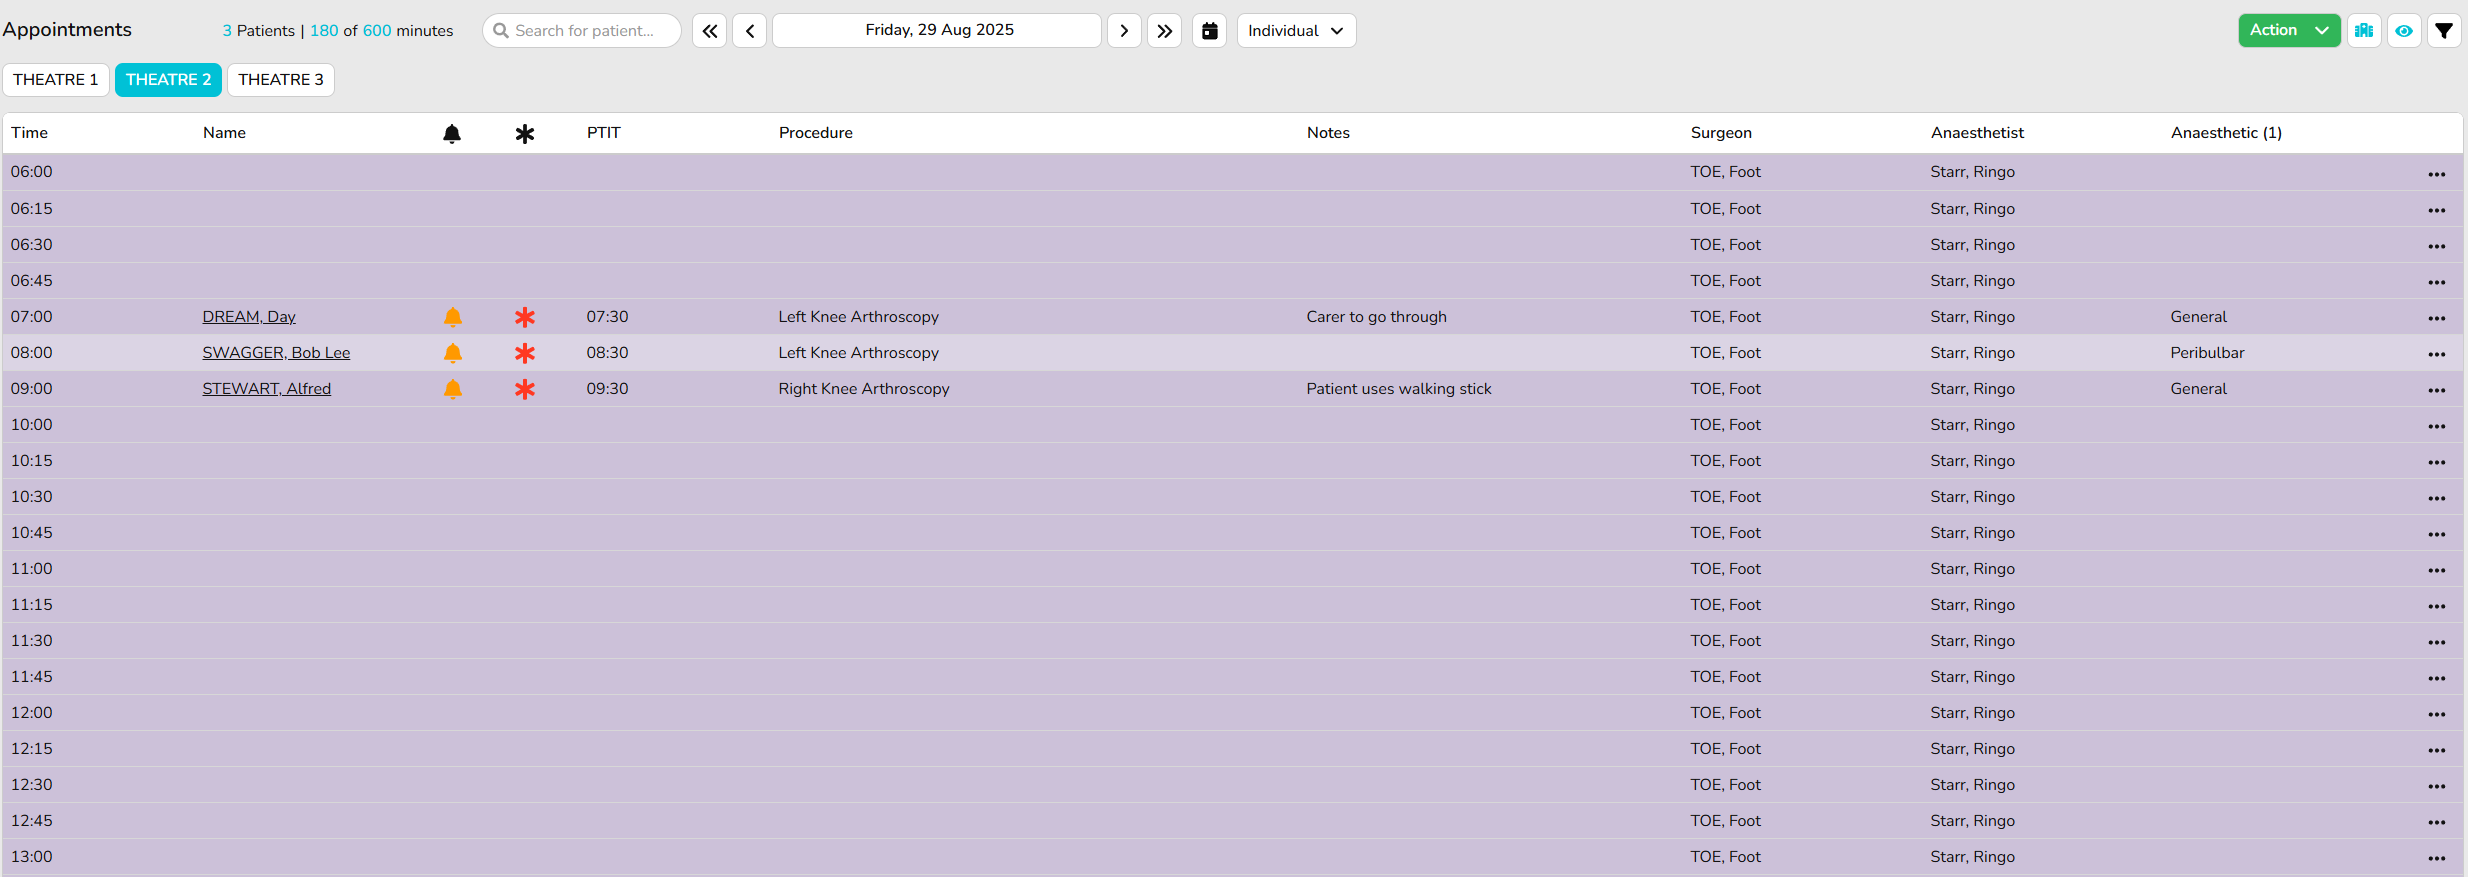Switch to the THEATRE 3 tab
This screenshot has width=2468, height=877.
(x=280, y=80)
